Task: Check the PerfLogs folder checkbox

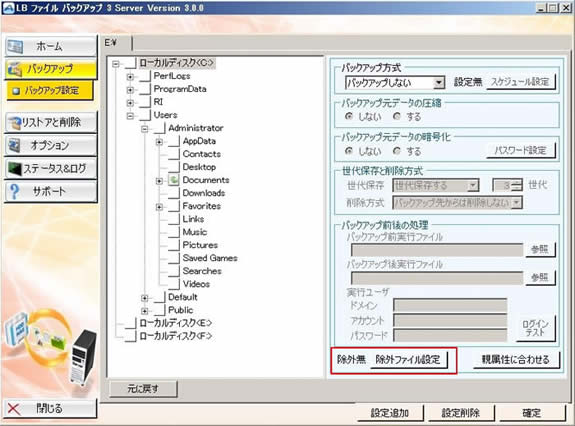Action: 145,76
